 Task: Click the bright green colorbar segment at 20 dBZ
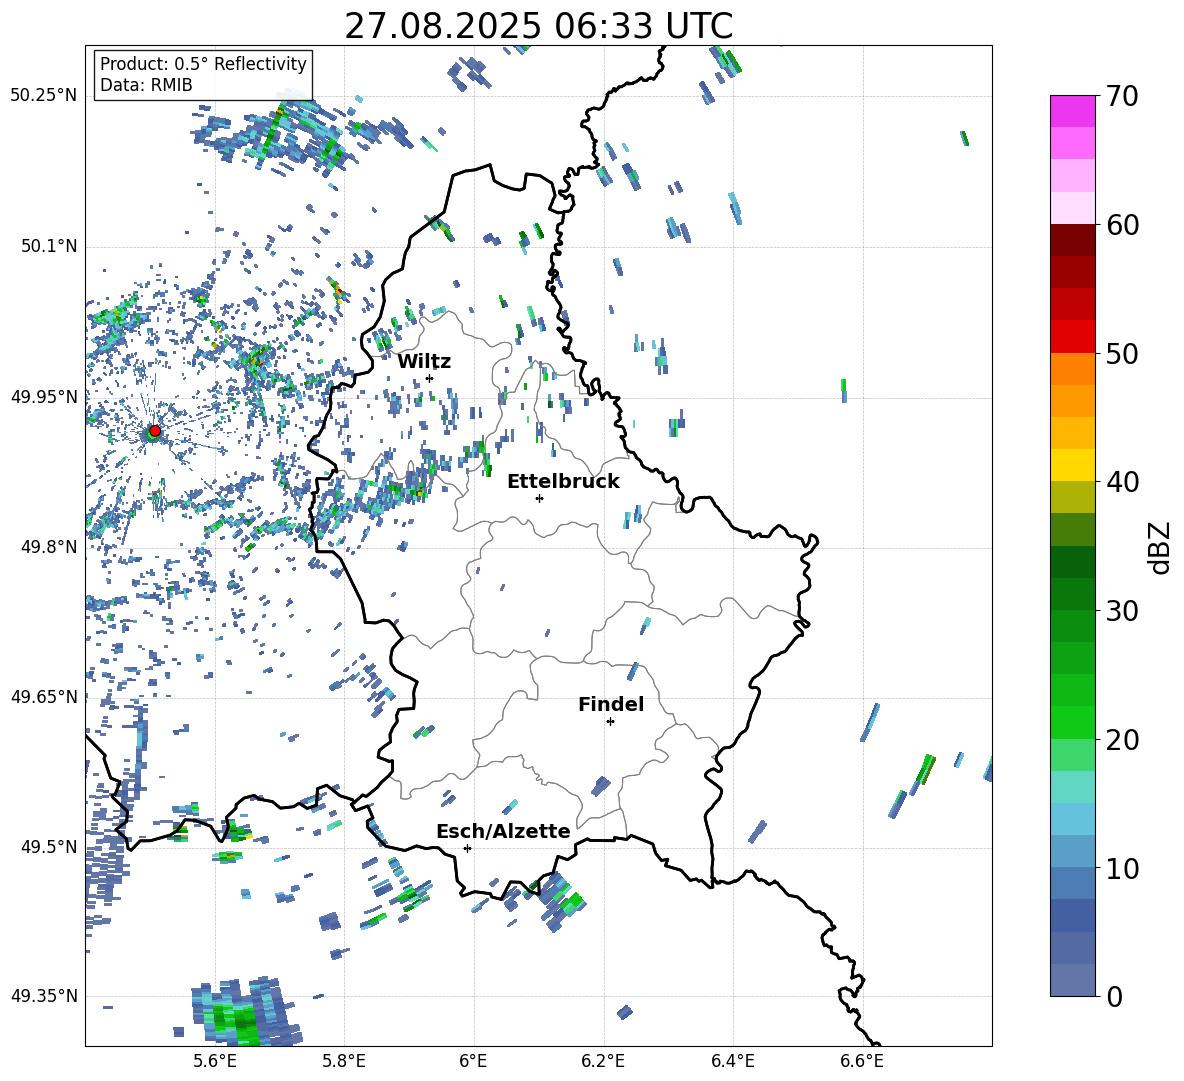click(x=1072, y=722)
